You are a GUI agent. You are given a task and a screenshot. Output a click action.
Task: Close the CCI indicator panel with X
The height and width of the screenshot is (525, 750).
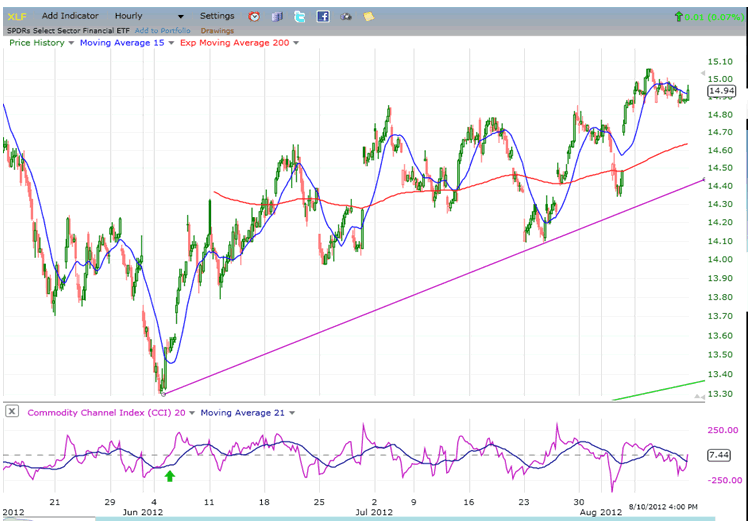click(x=11, y=412)
